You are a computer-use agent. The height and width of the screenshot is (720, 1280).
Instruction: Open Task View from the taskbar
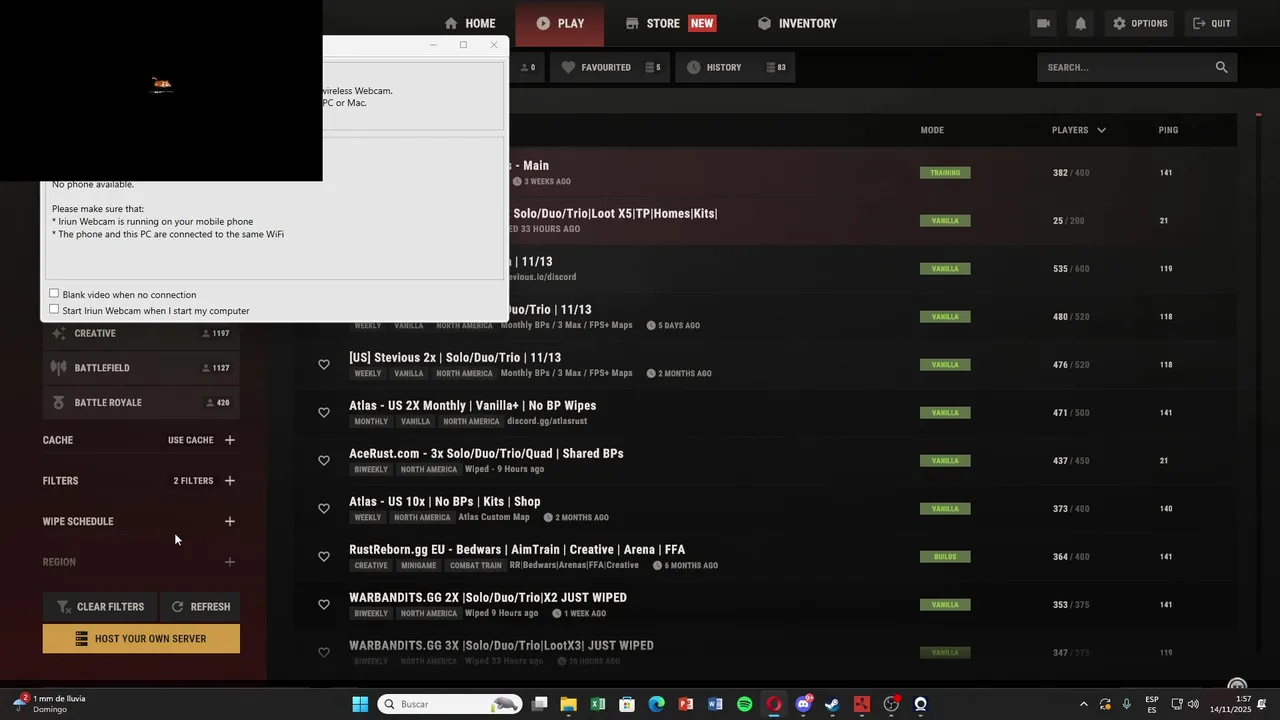coord(539,704)
